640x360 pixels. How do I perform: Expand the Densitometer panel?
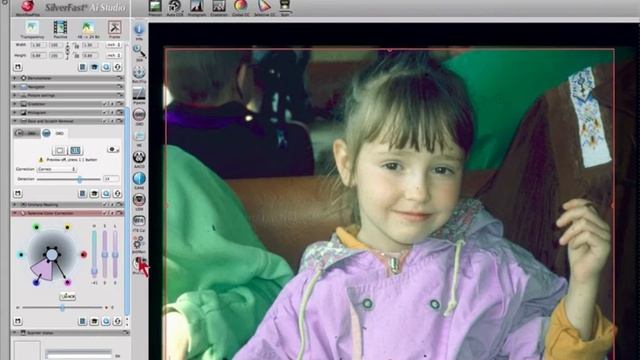click(15, 78)
